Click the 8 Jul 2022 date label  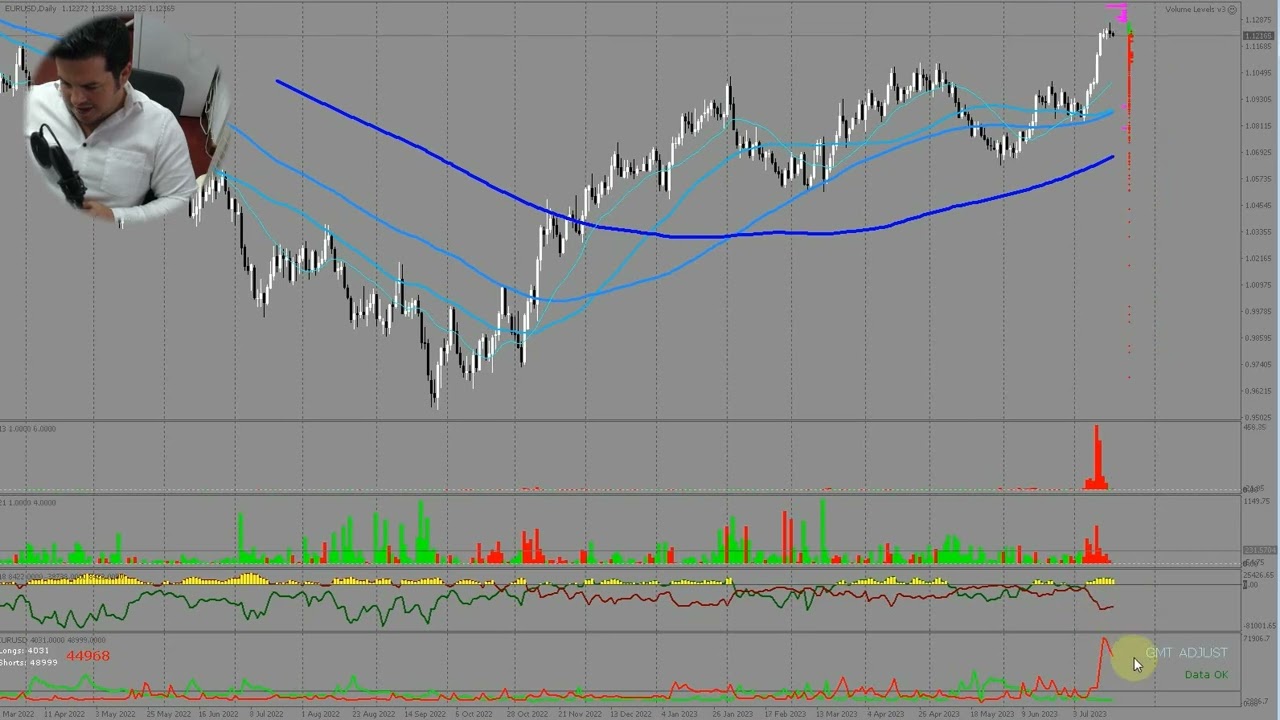coord(266,714)
